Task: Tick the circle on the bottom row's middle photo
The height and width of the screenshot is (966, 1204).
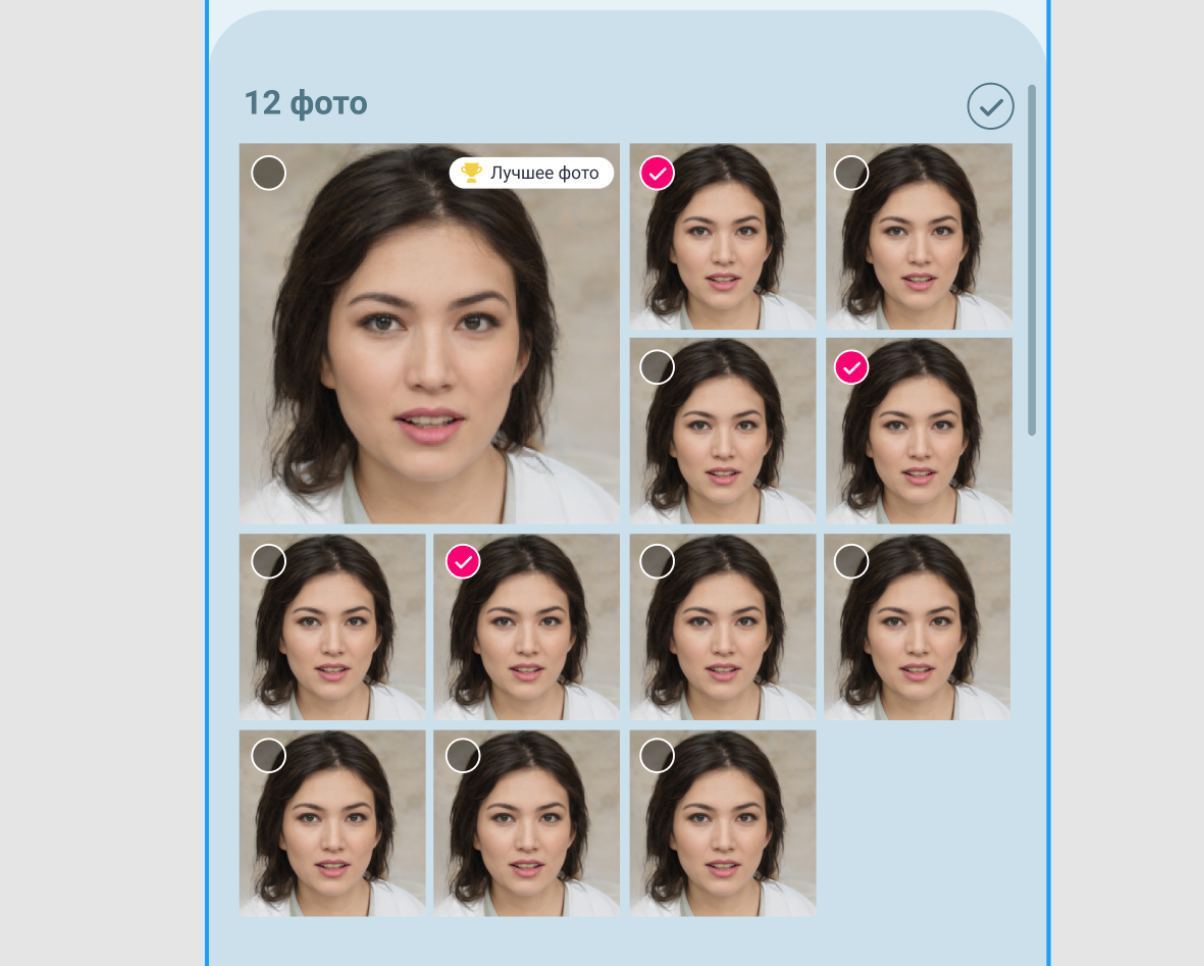Action: point(462,755)
